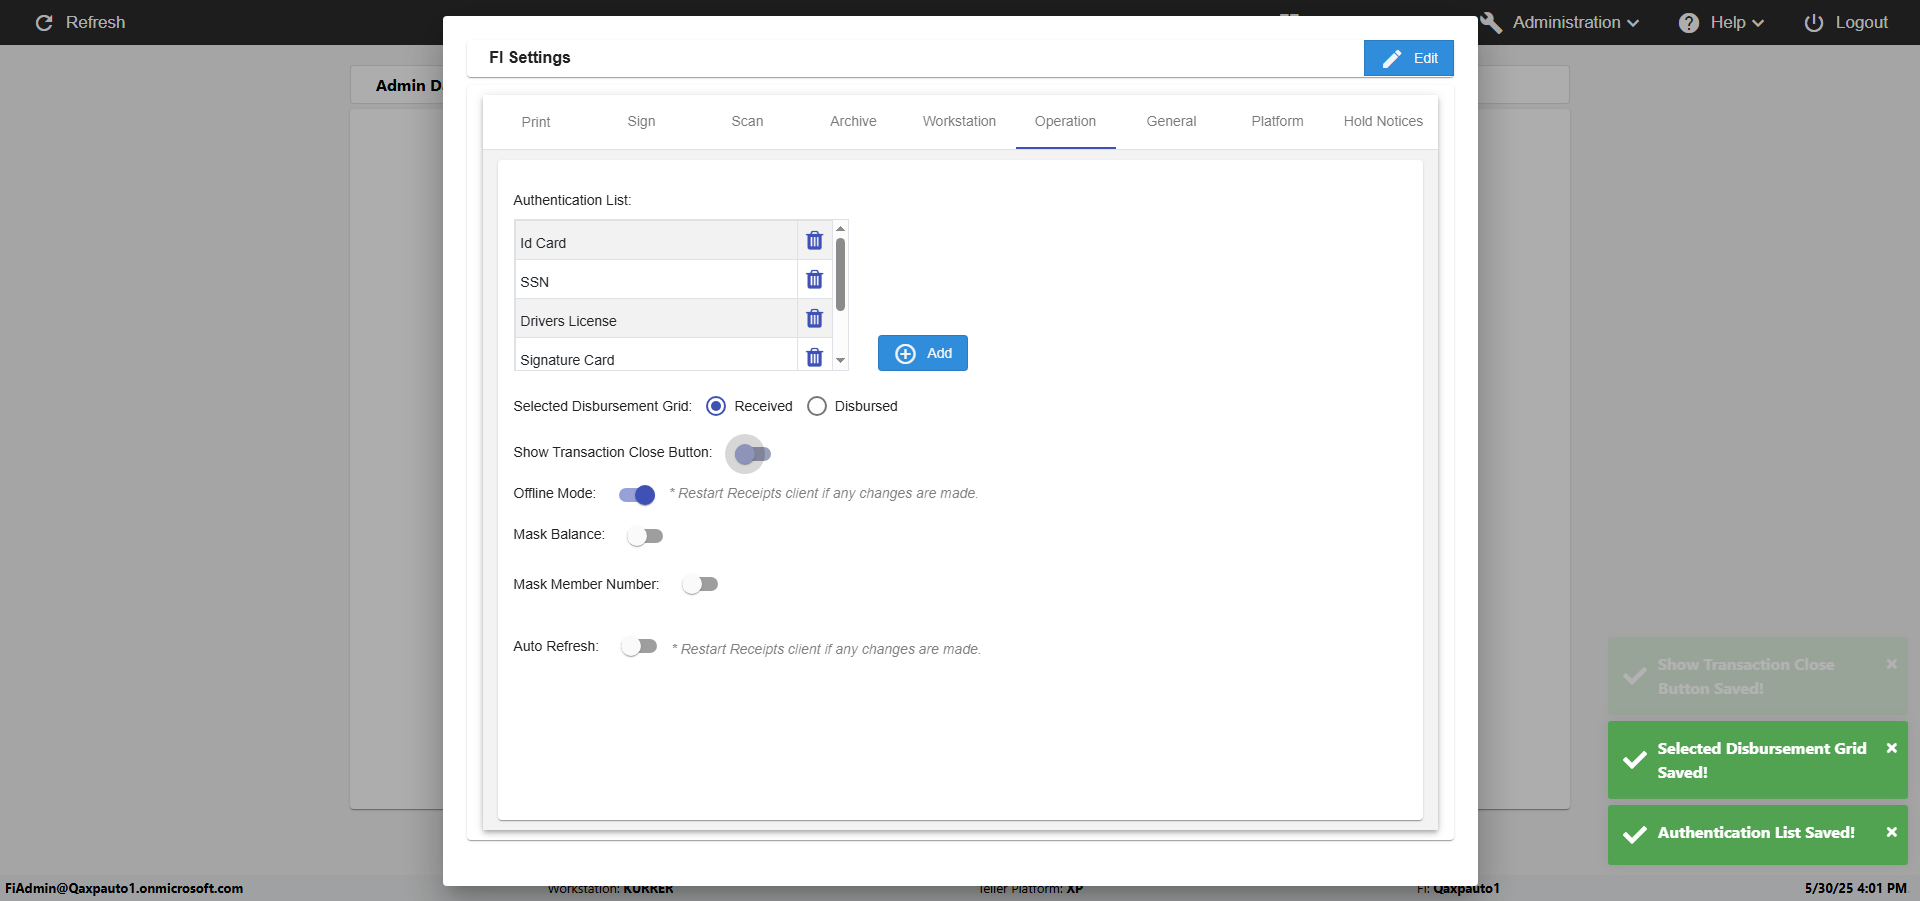Switch to the Scan tab

pos(747,121)
